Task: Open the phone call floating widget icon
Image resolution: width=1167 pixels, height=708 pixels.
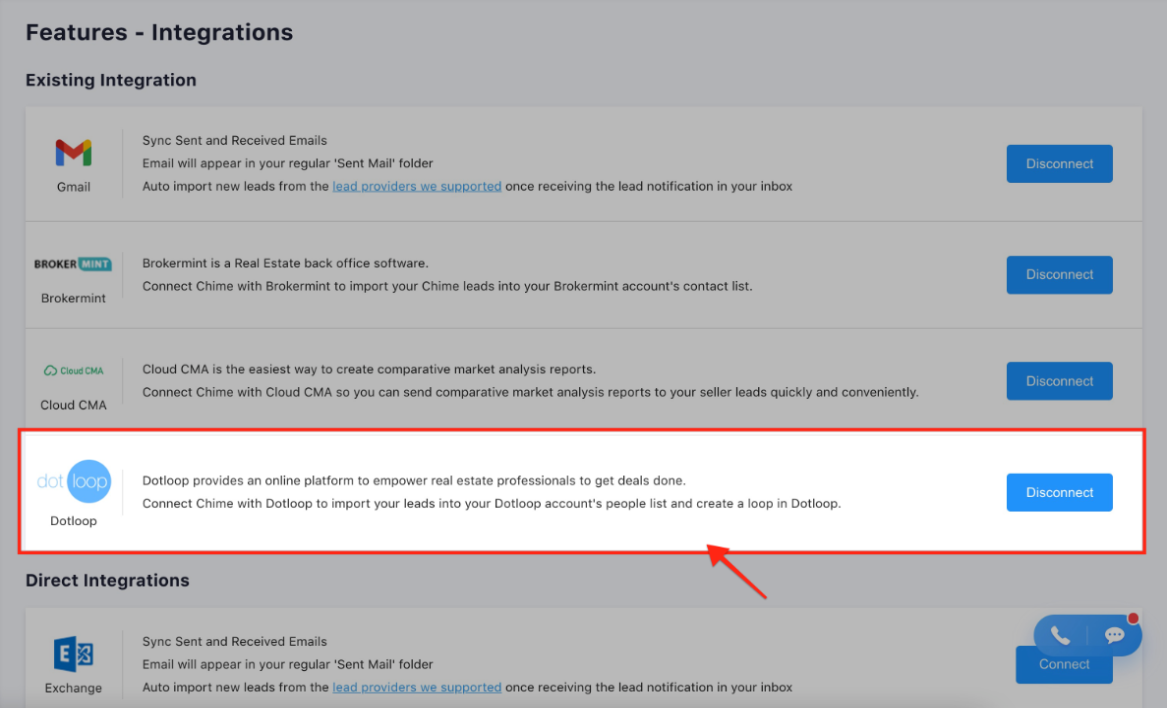Action: 1060,636
